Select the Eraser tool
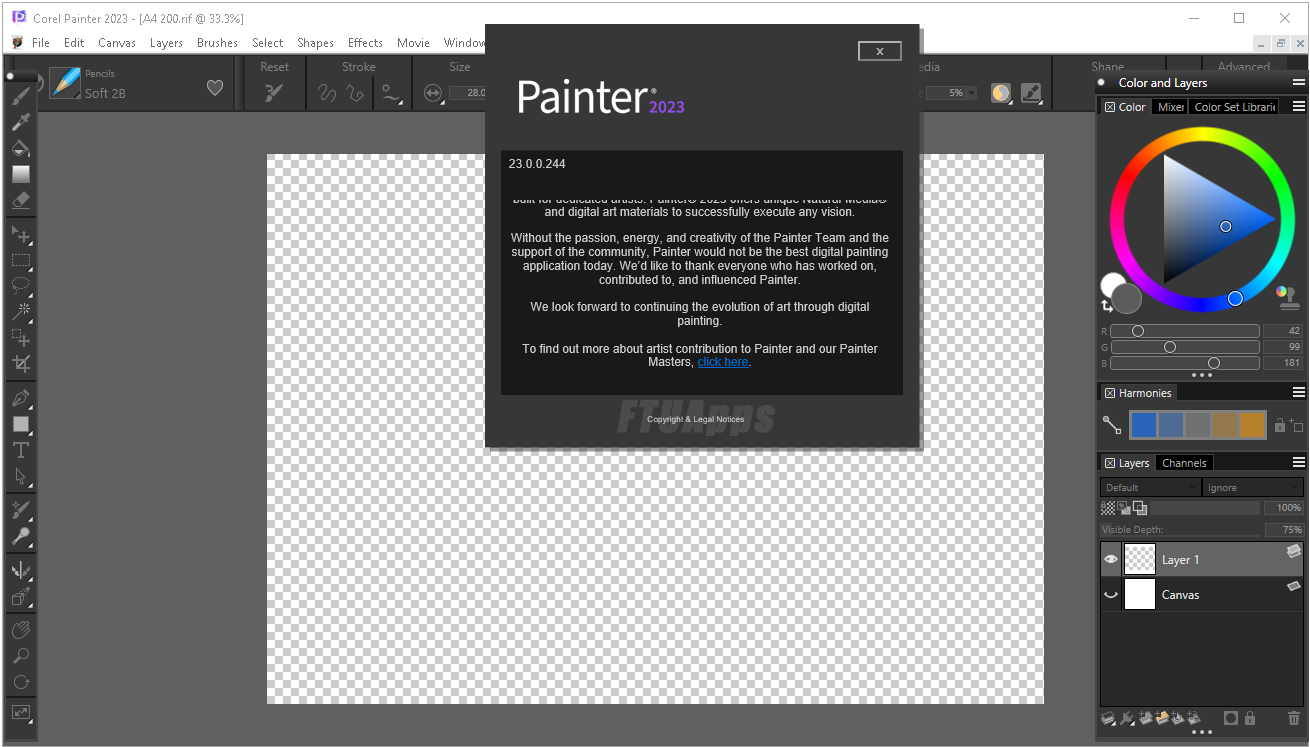This screenshot has height=747, width=1310. coord(20,200)
